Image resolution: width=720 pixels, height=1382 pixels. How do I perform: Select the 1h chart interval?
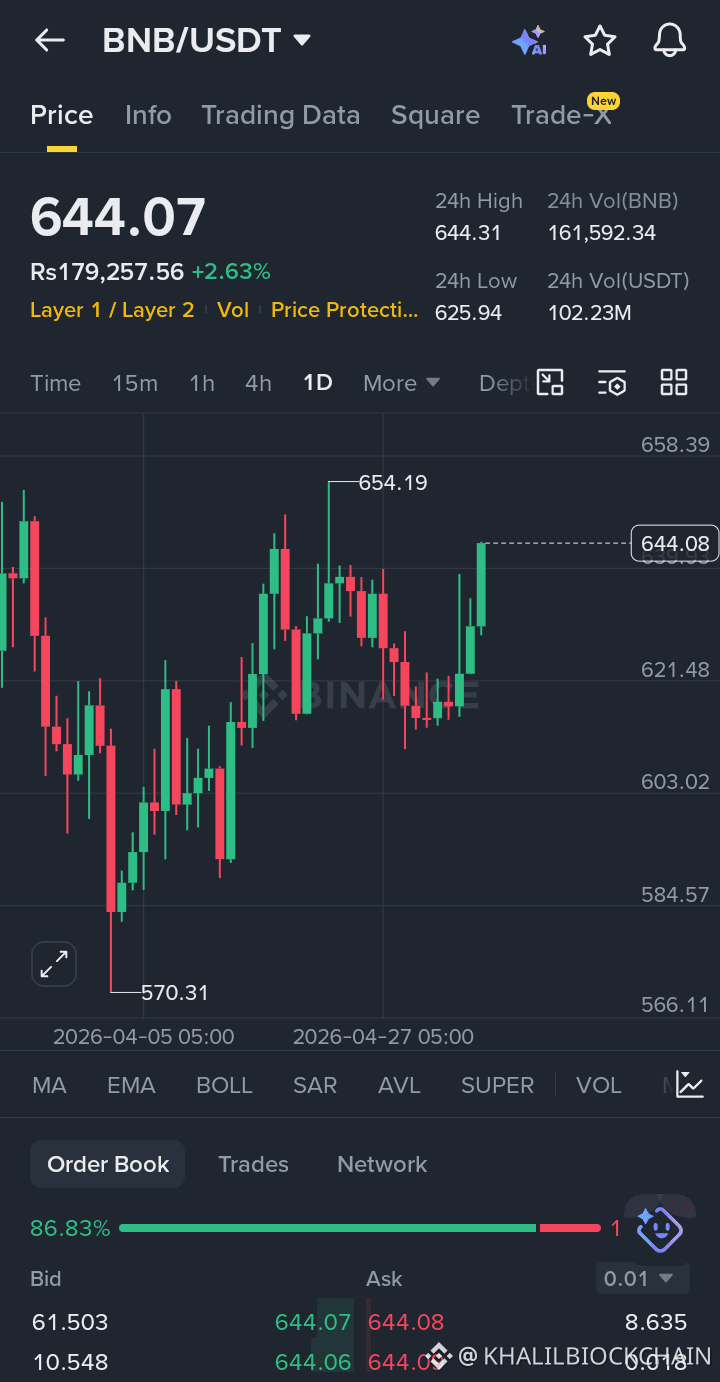(202, 383)
